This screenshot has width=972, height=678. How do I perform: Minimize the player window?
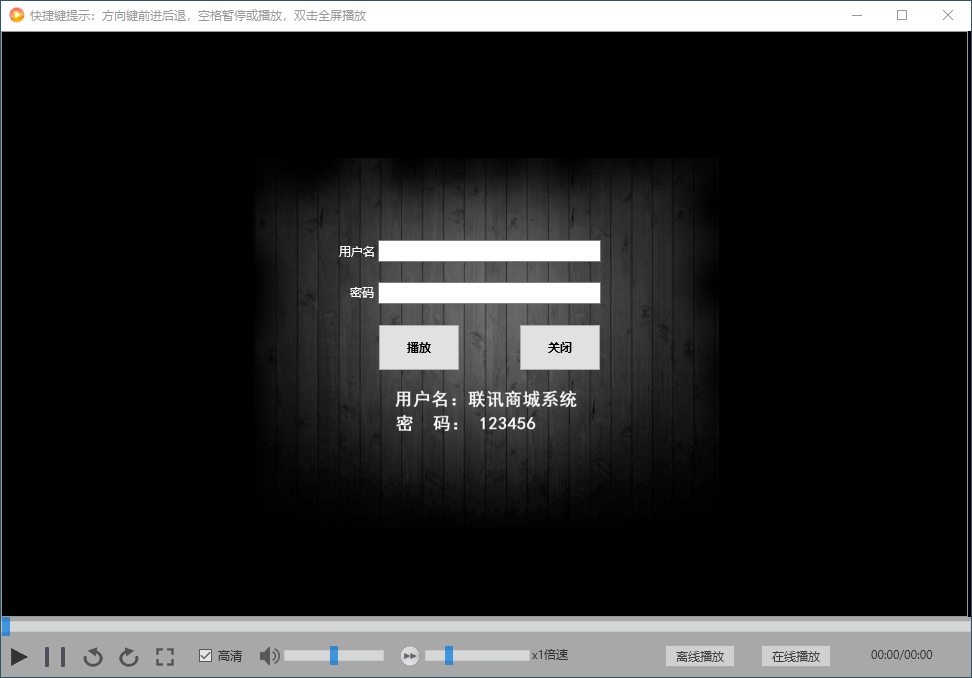857,15
